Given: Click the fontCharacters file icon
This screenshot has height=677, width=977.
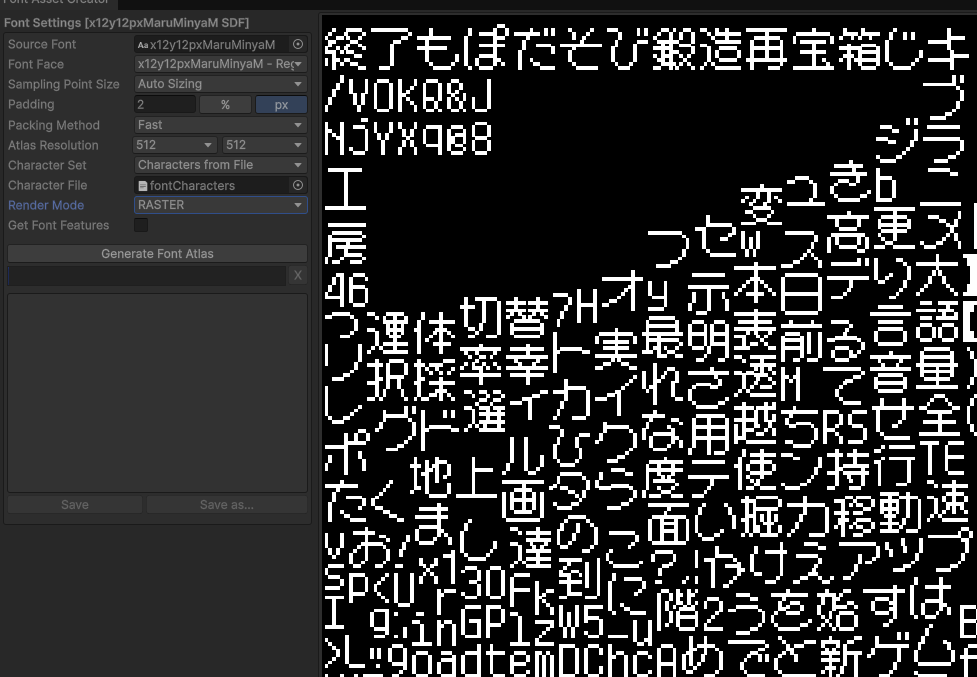Looking at the screenshot, I should (x=143, y=186).
